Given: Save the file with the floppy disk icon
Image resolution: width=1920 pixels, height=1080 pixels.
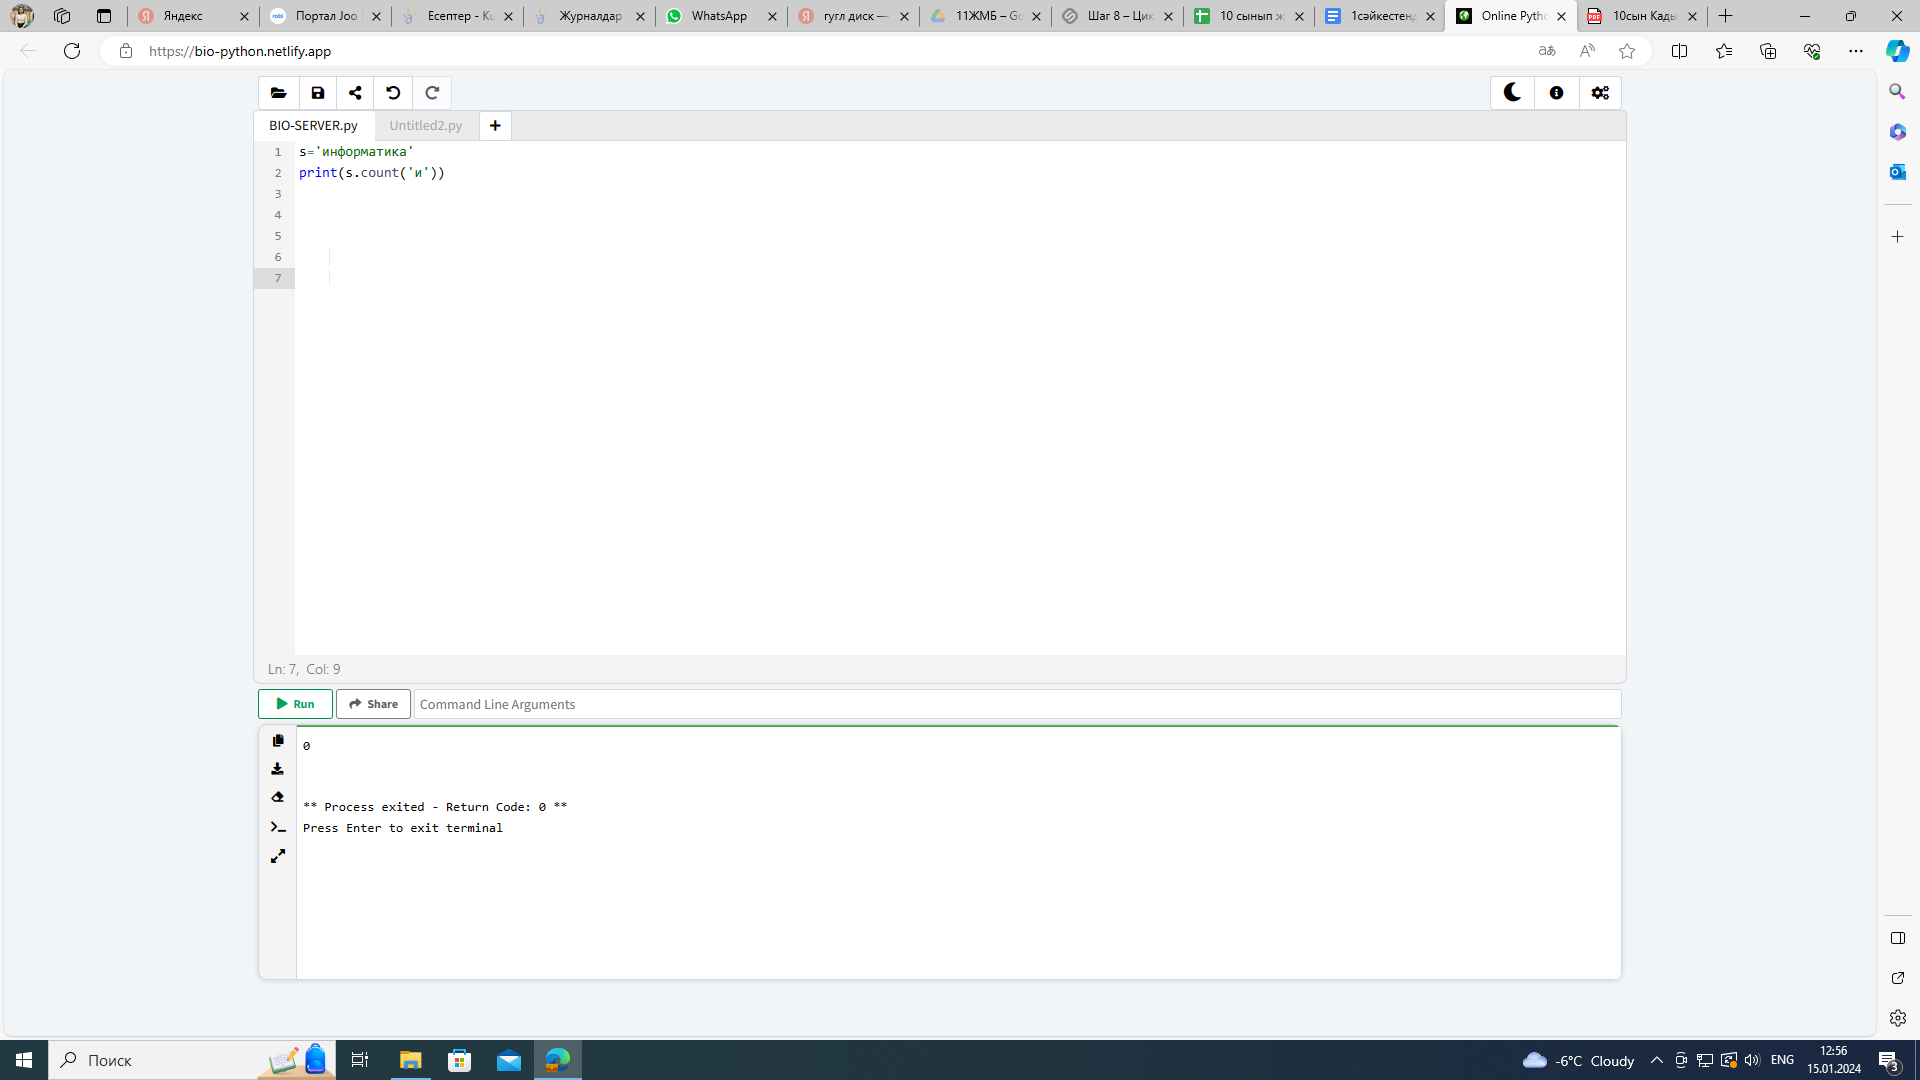Looking at the screenshot, I should 318,93.
